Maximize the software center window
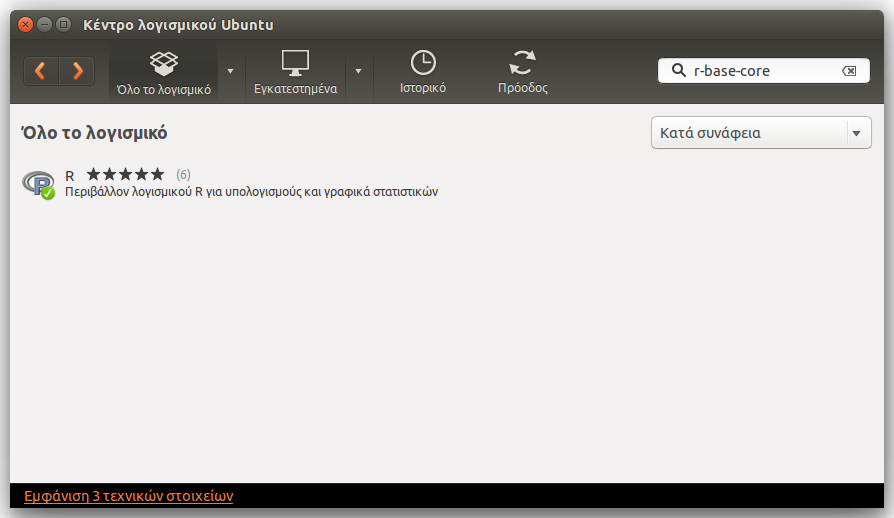The image size is (894, 518). [x=64, y=25]
